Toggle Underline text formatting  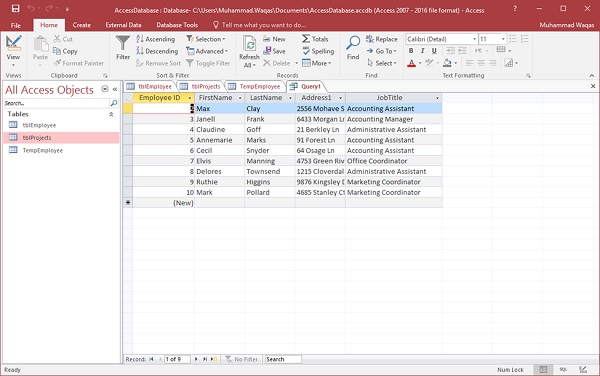point(434,50)
